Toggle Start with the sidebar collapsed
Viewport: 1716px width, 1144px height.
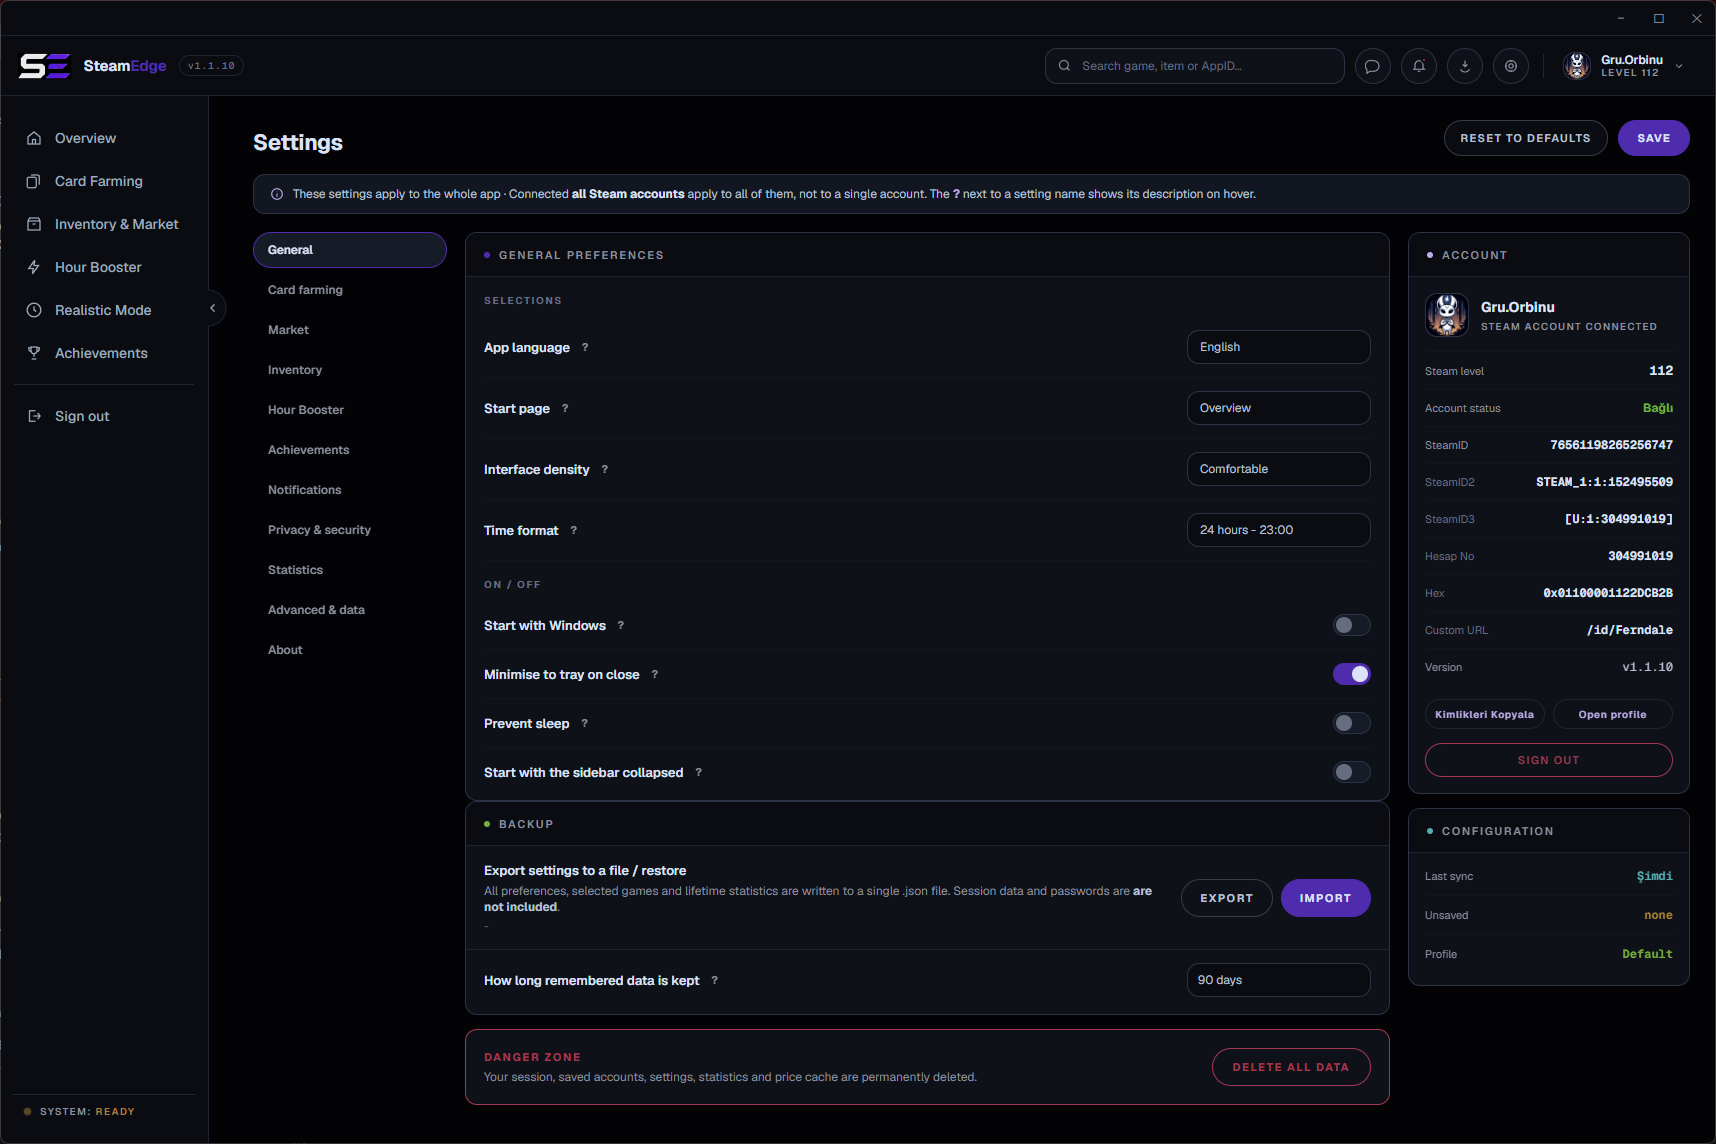coord(1352,772)
